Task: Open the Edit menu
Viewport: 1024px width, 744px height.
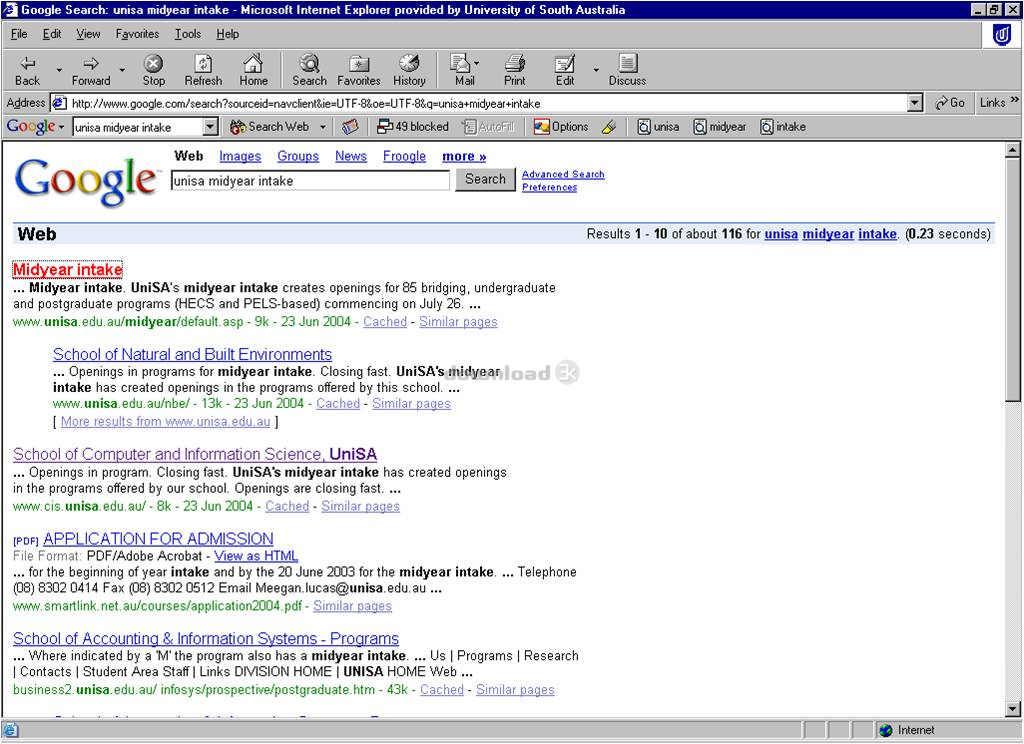Action: click(52, 34)
